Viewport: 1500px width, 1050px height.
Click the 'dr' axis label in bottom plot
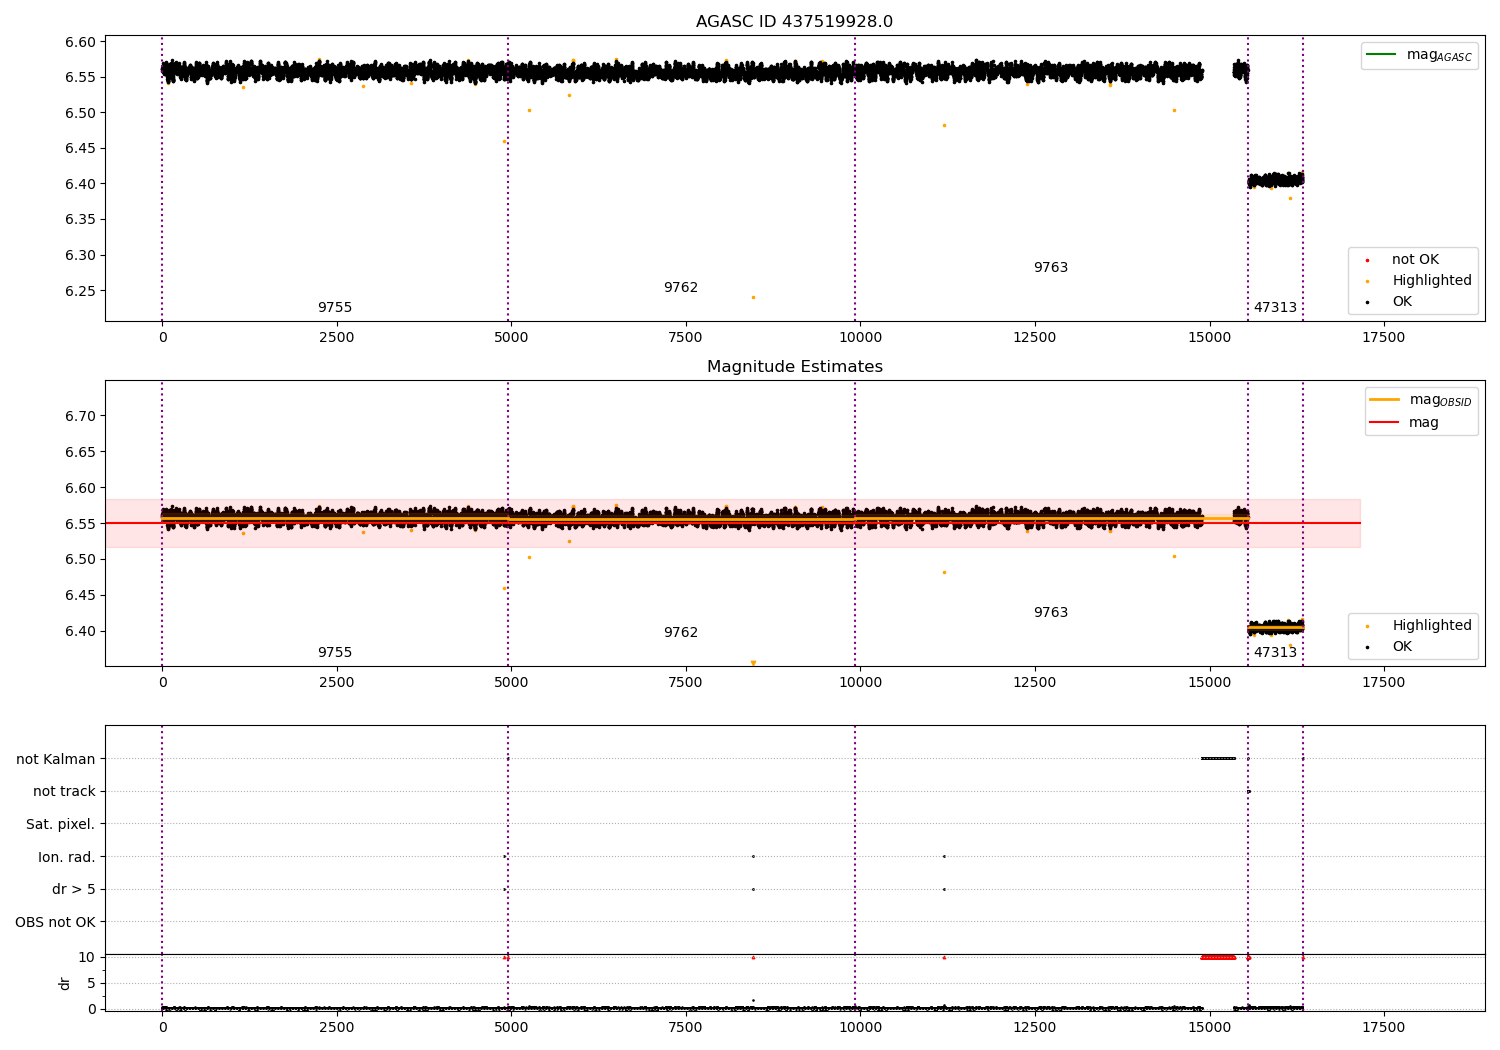tap(65, 983)
